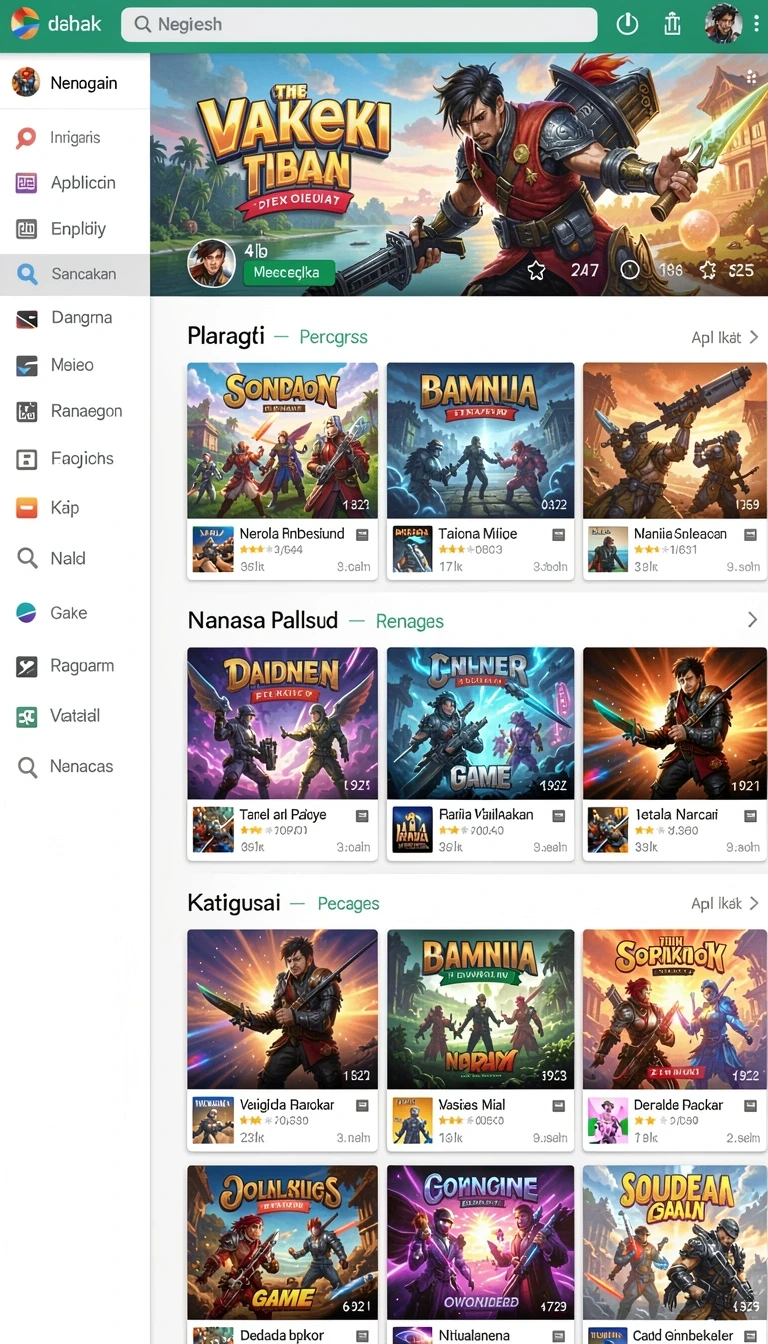The height and width of the screenshot is (1344, 768).
Task: Click the badge icon beside 525
Action: coord(708,270)
